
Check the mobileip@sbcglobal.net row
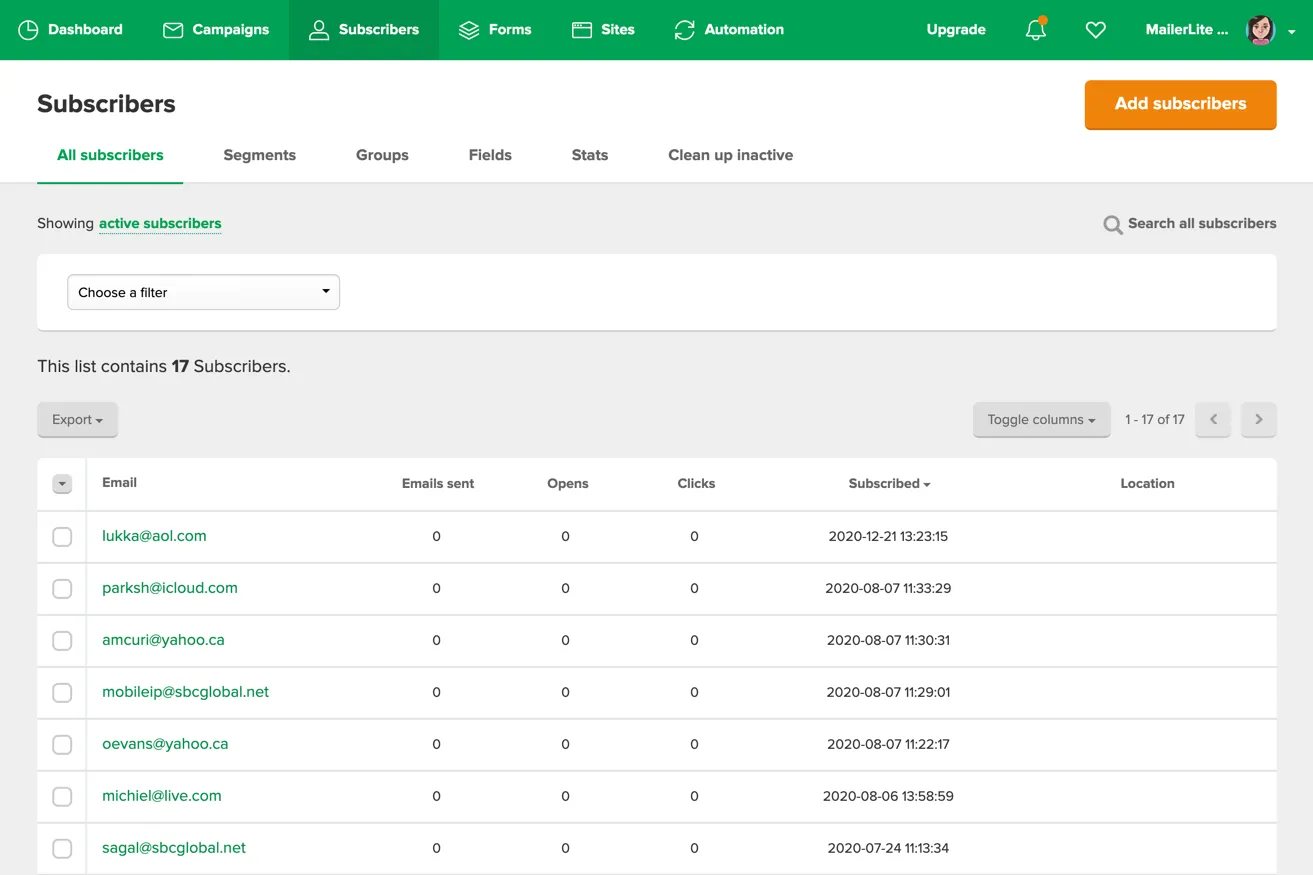[x=62, y=693]
